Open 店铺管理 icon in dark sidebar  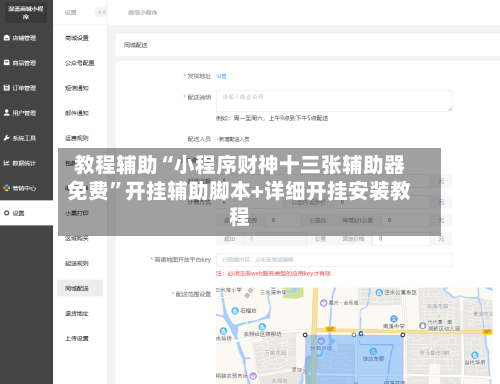[6, 38]
